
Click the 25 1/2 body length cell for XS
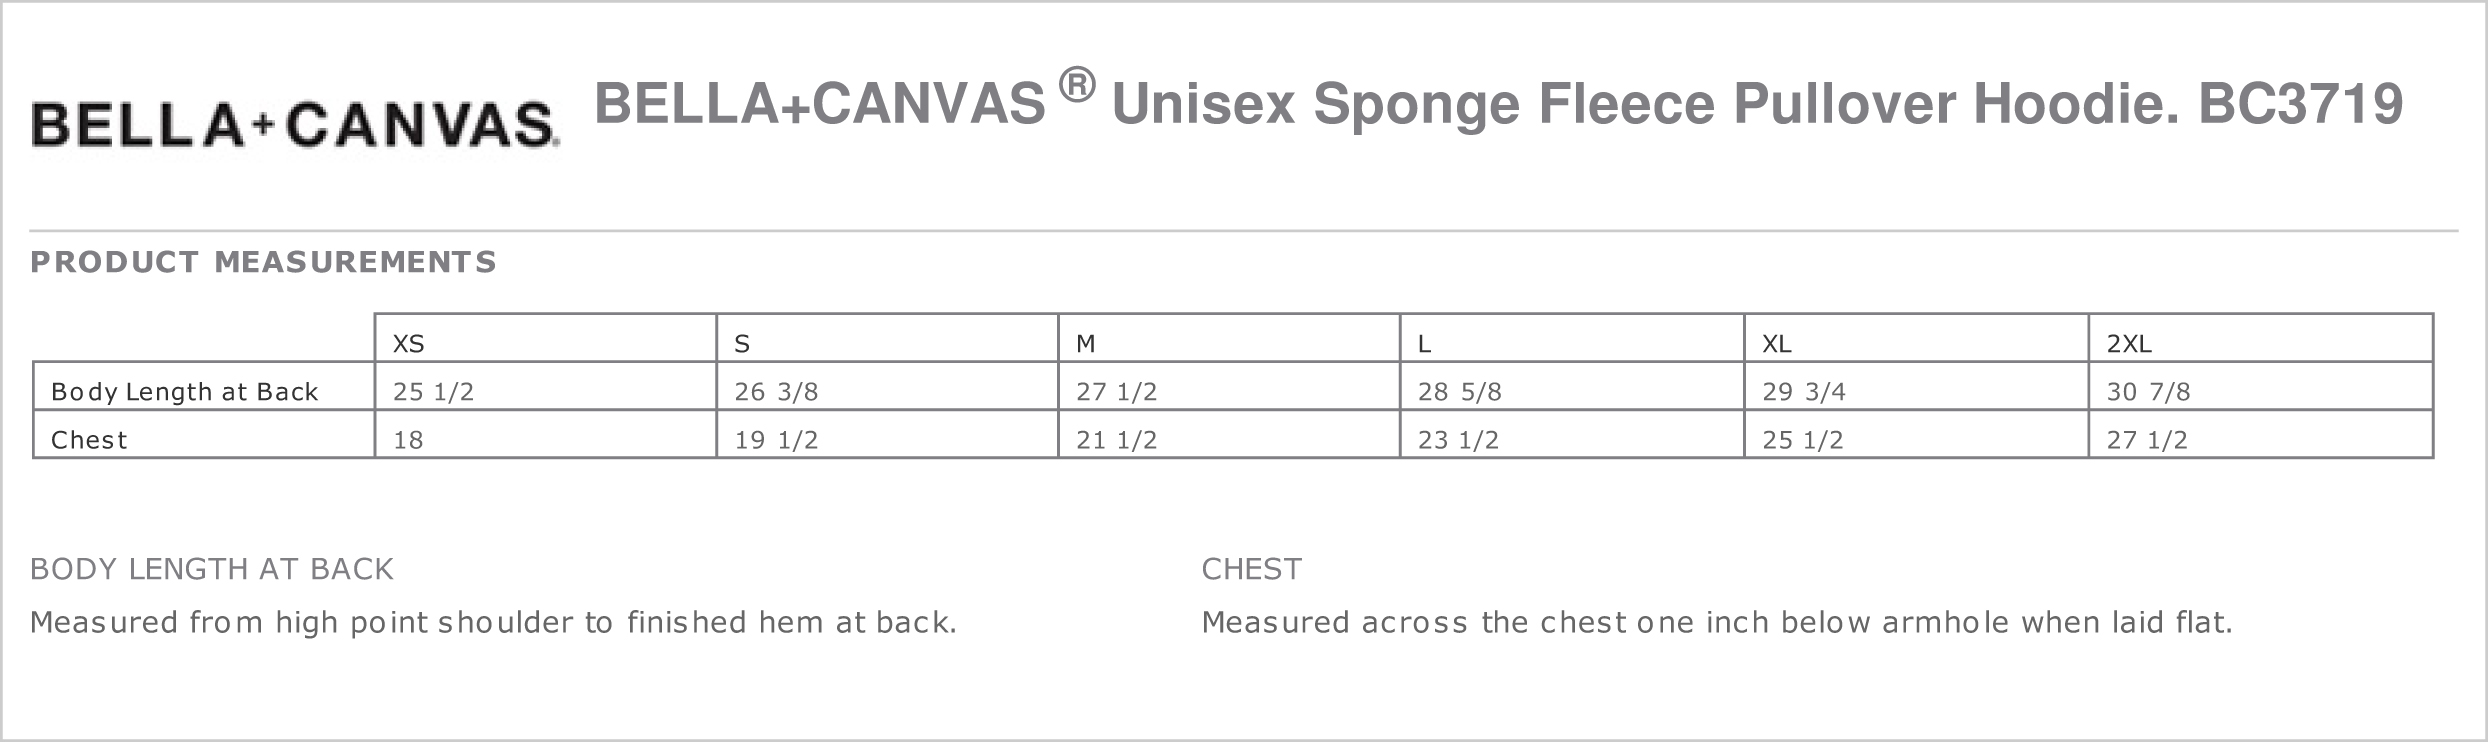545,386
